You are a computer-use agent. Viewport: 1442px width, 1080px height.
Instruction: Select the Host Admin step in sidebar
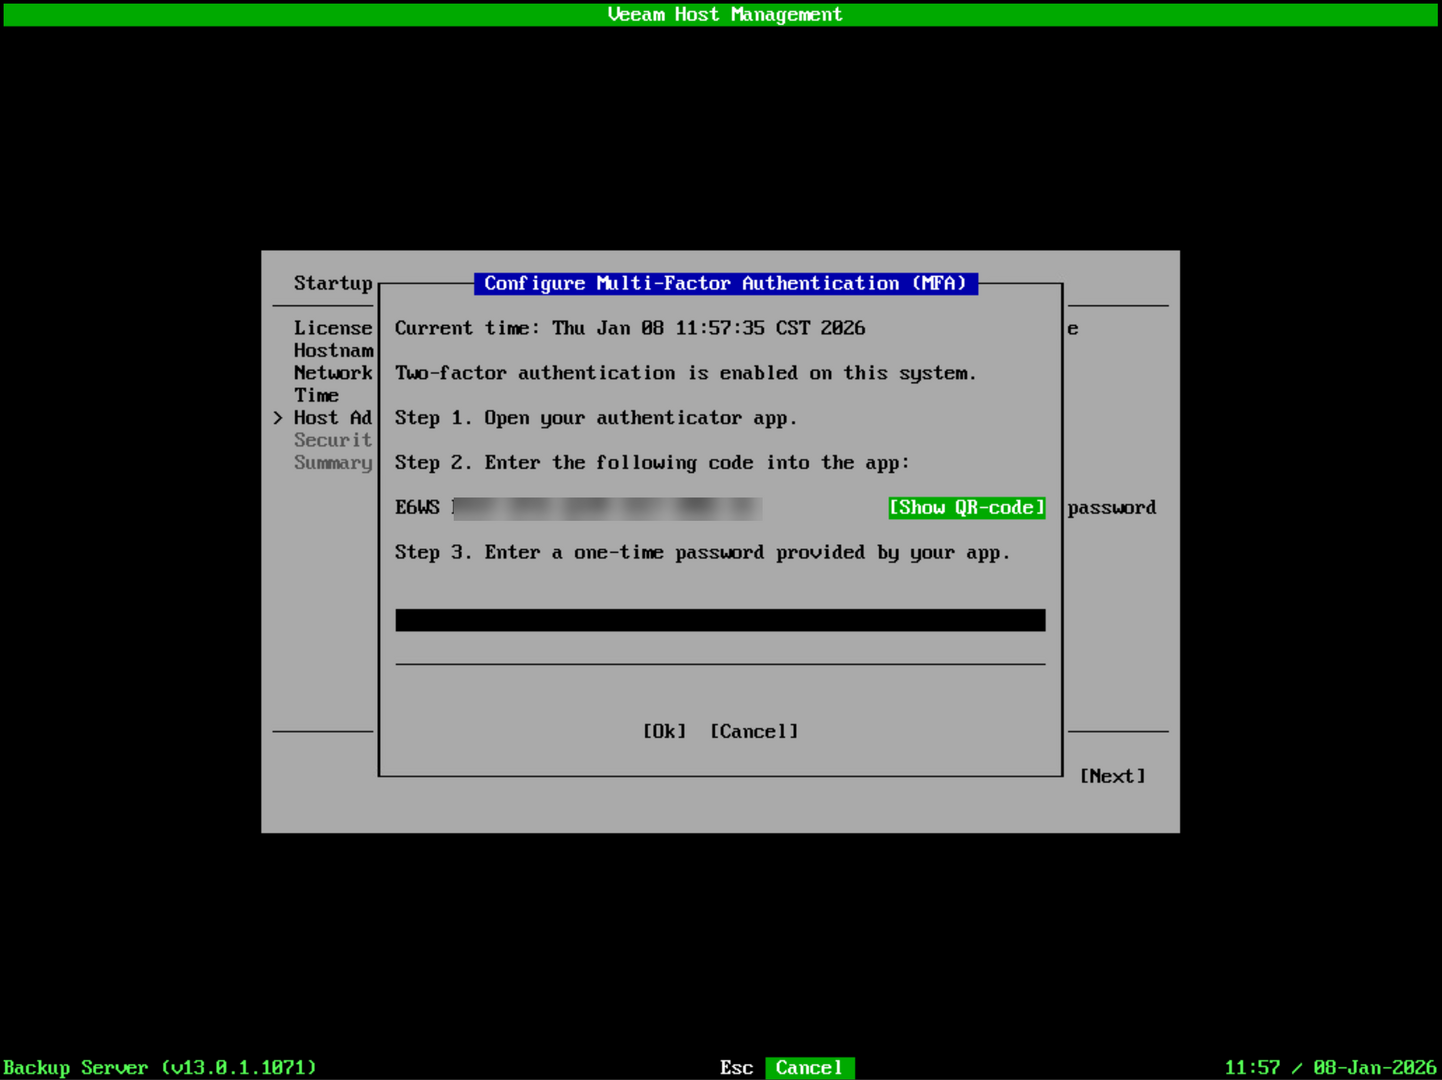click(x=333, y=418)
